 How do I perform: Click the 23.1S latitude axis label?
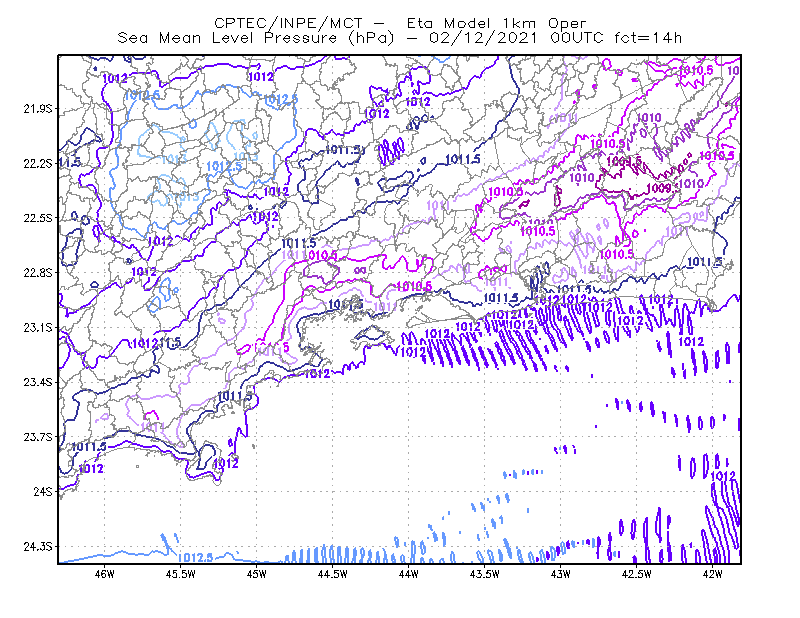38,328
